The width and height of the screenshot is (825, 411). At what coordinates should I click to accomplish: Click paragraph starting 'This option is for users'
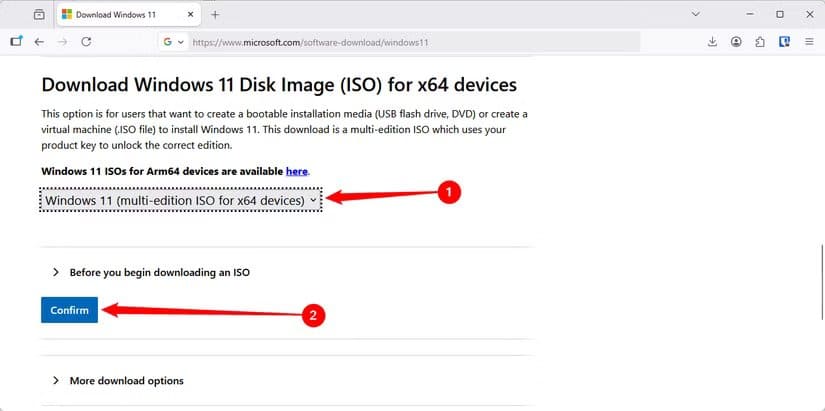coord(284,129)
